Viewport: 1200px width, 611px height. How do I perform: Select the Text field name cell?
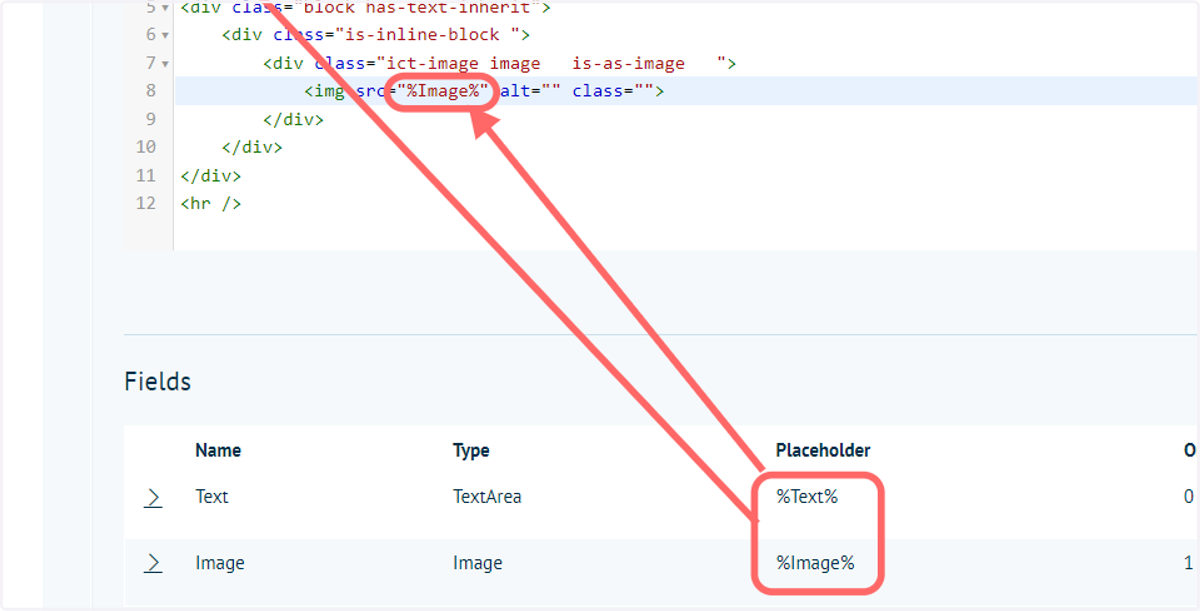(212, 496)
